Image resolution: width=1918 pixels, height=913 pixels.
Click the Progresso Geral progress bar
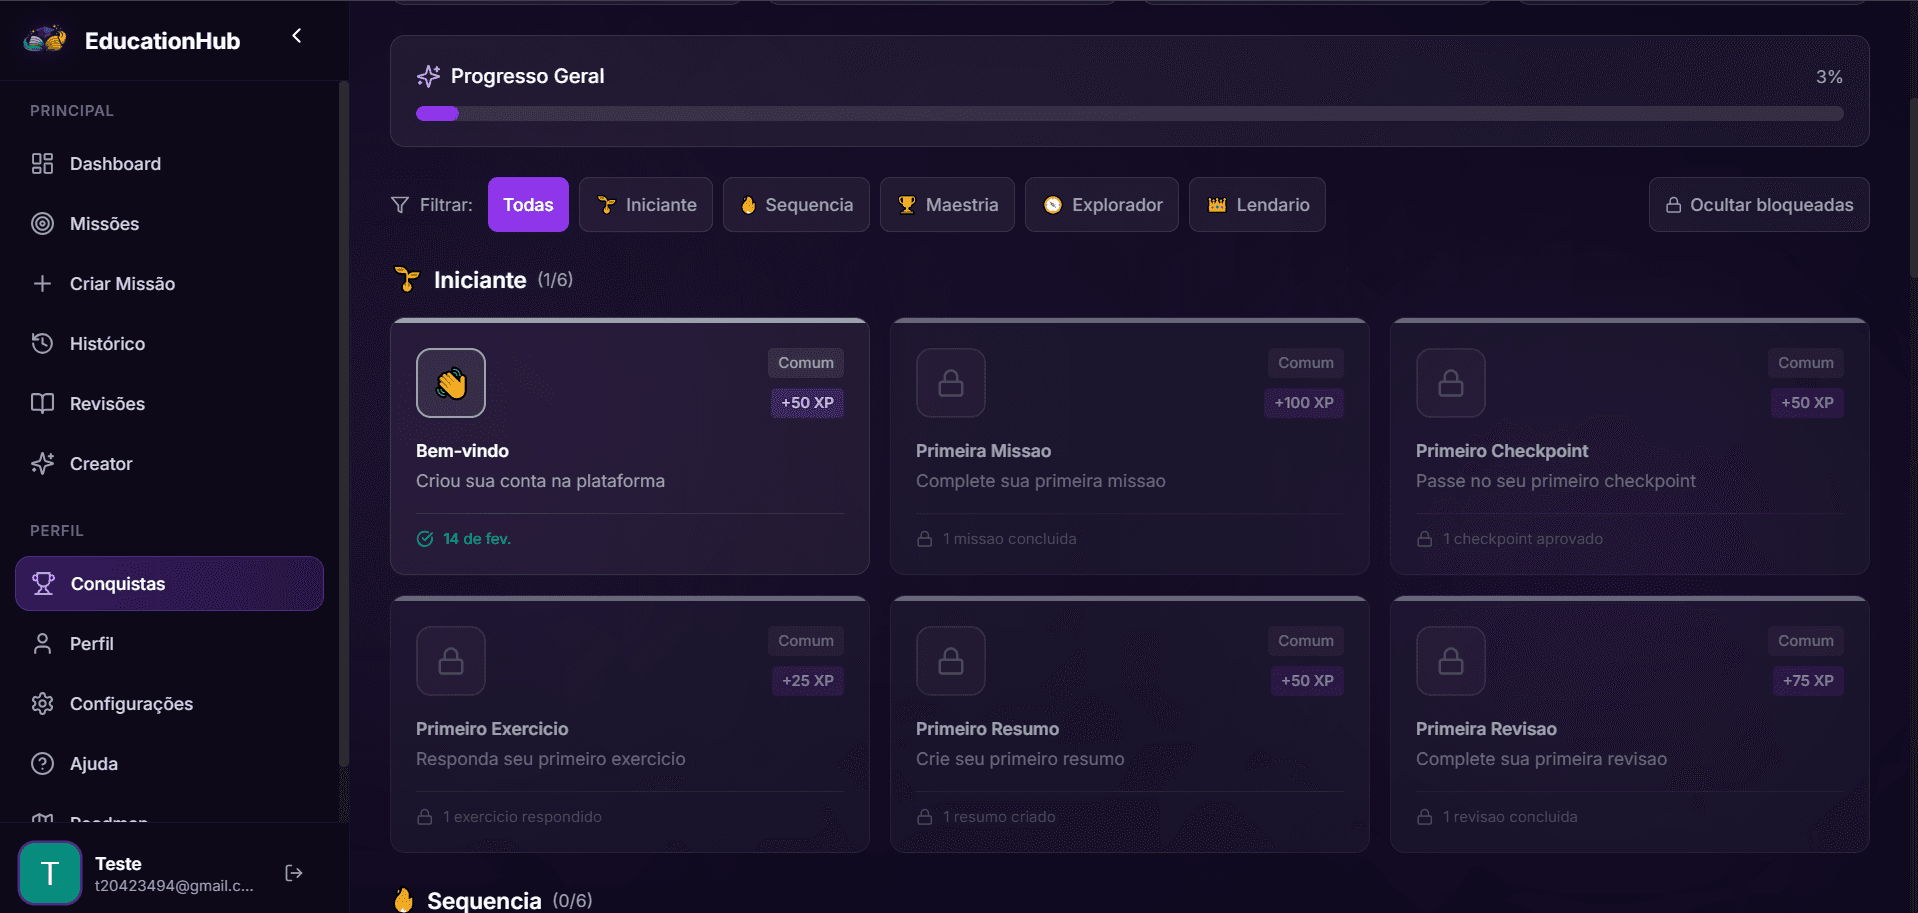tap(1128, 113)
